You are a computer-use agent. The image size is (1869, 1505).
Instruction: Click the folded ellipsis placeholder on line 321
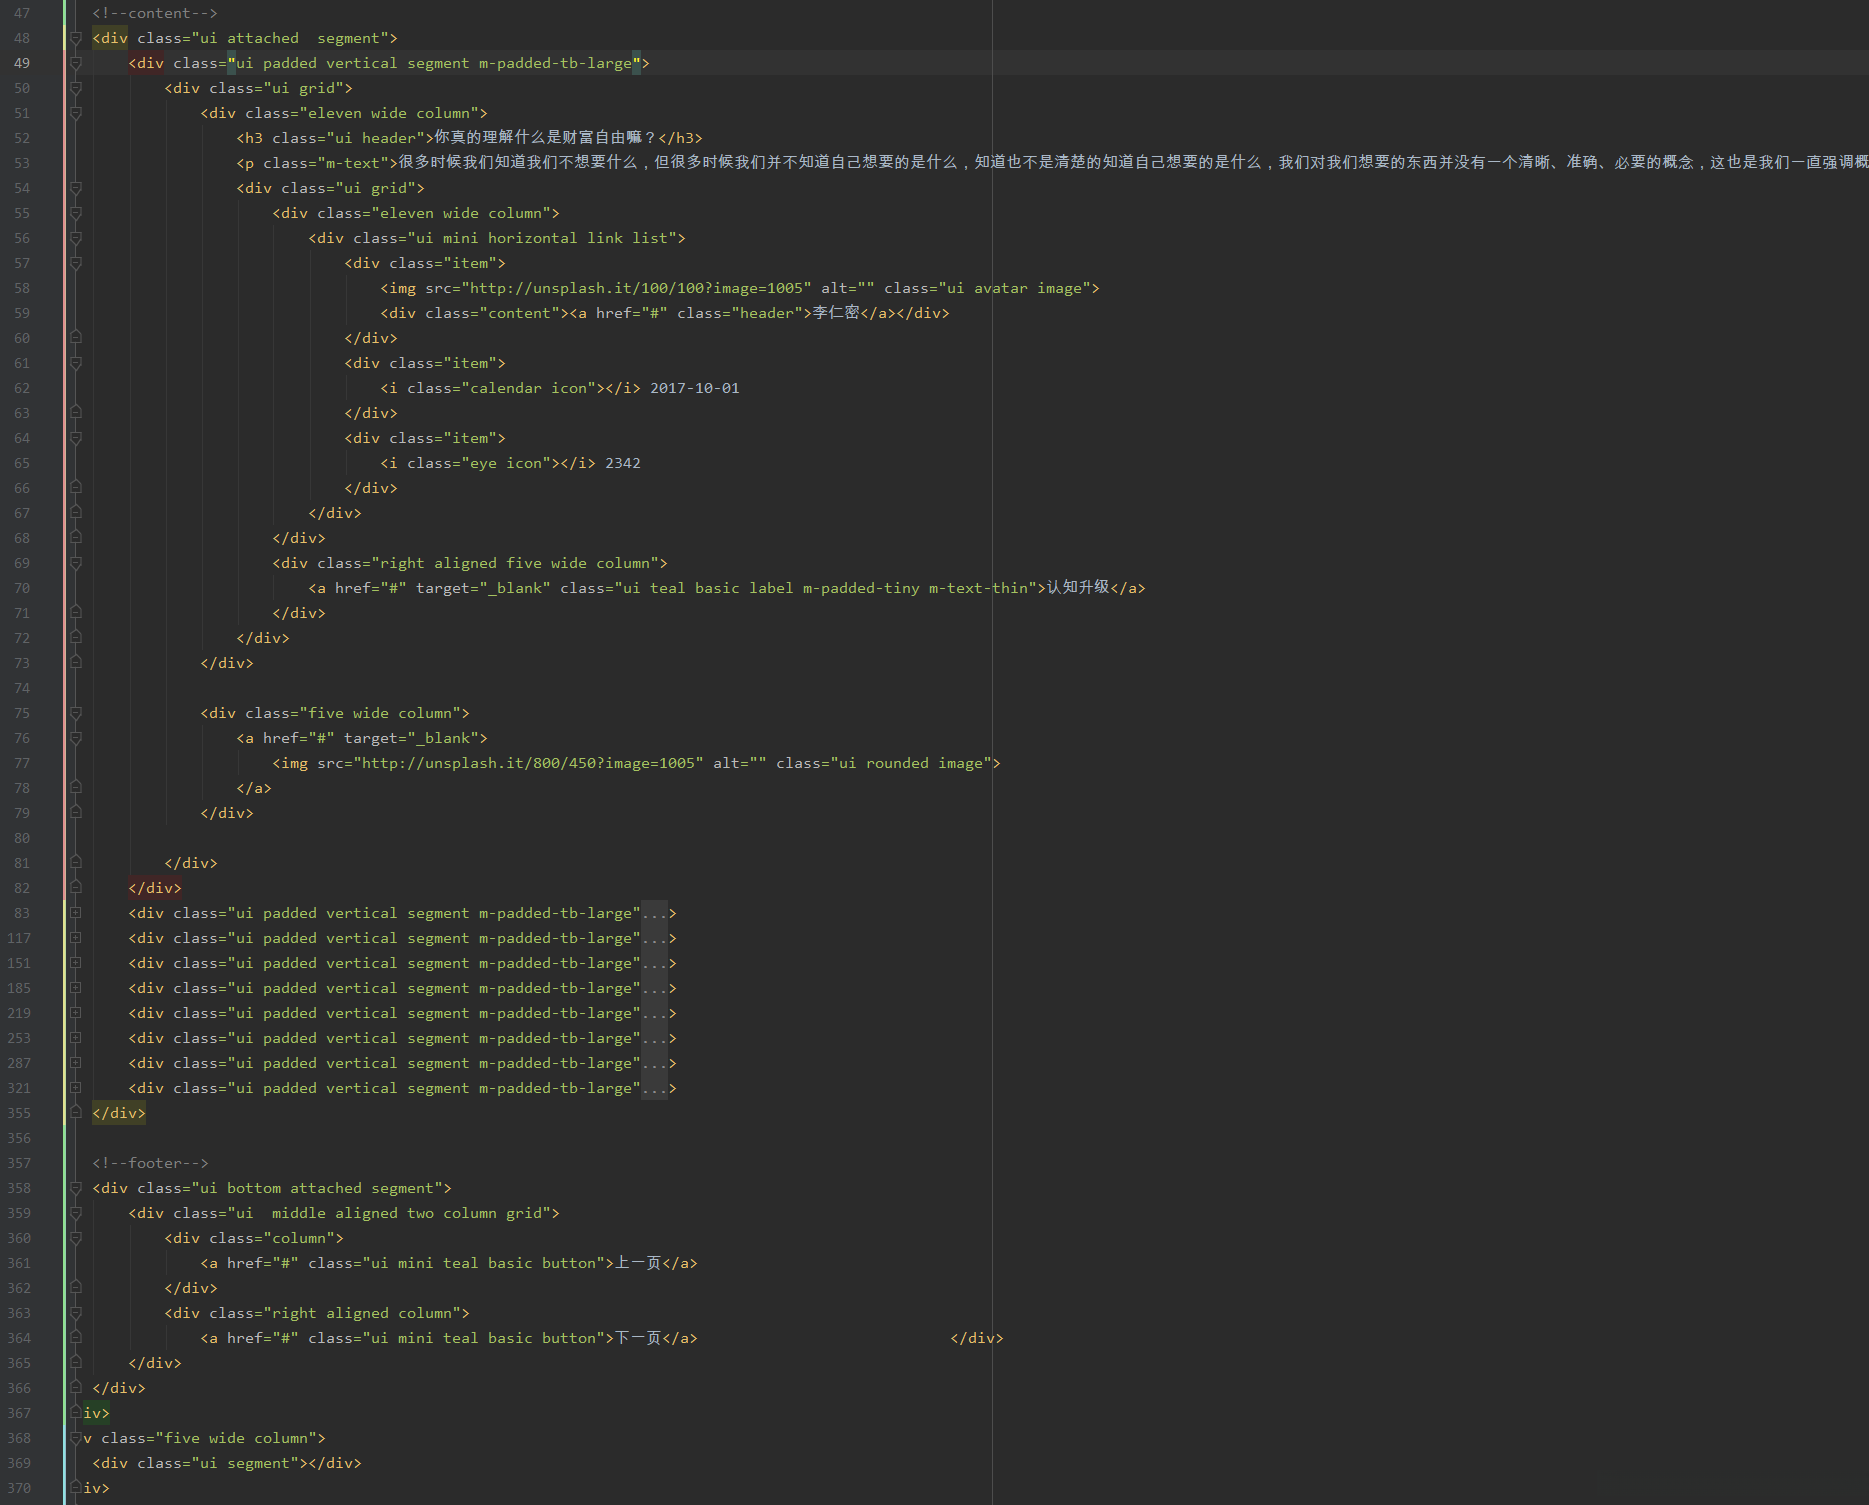click(654, 1088)
